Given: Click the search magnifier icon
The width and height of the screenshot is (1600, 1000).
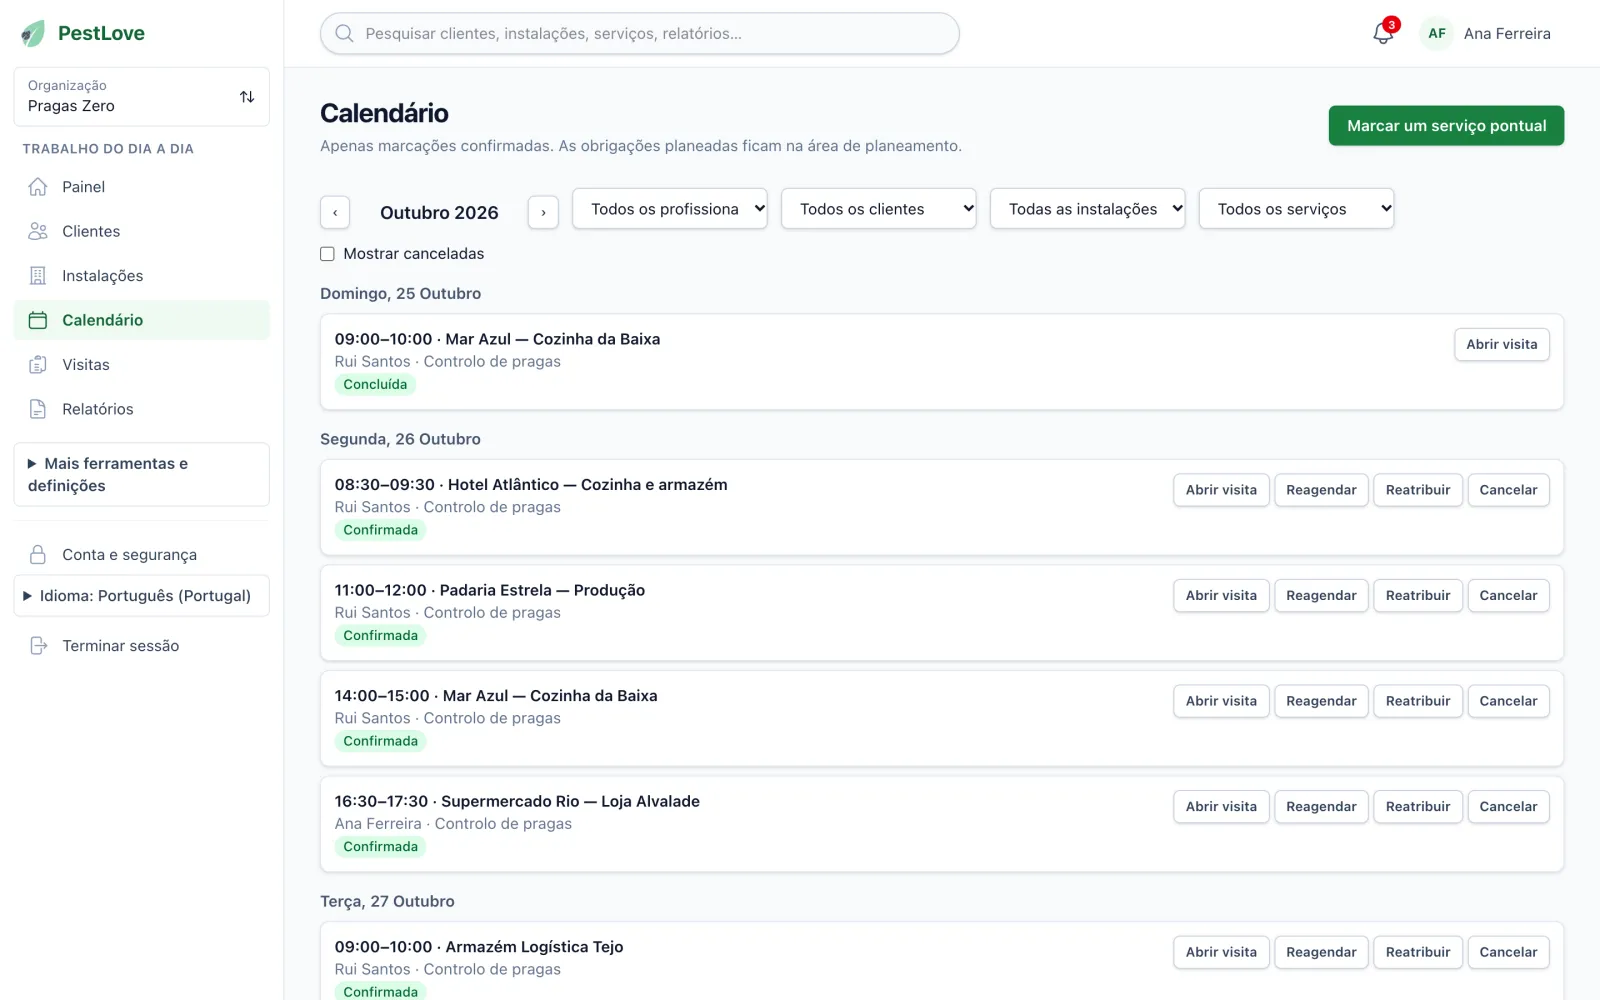Looking at the screenshot, I should (344, 33).
